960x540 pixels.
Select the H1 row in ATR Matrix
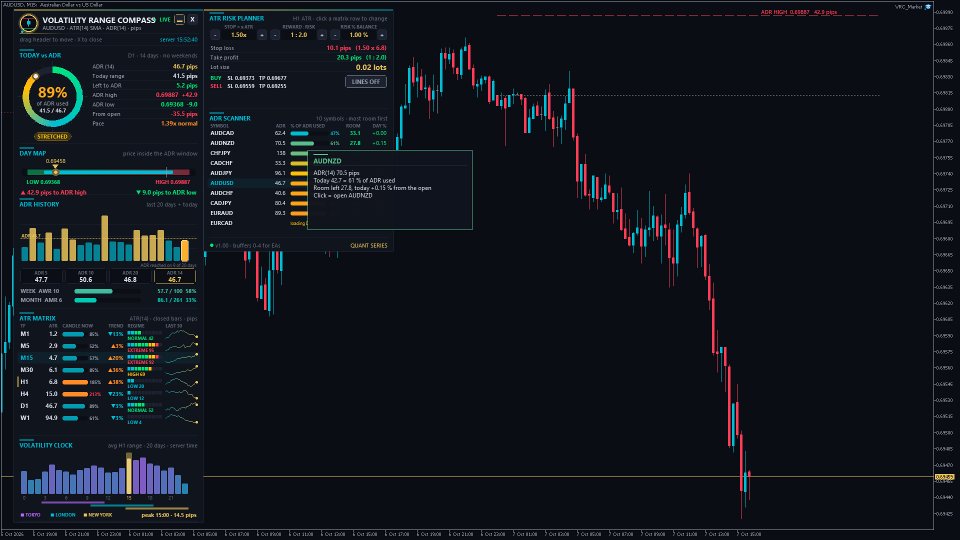pyautogui.click(x=108, y=382)
